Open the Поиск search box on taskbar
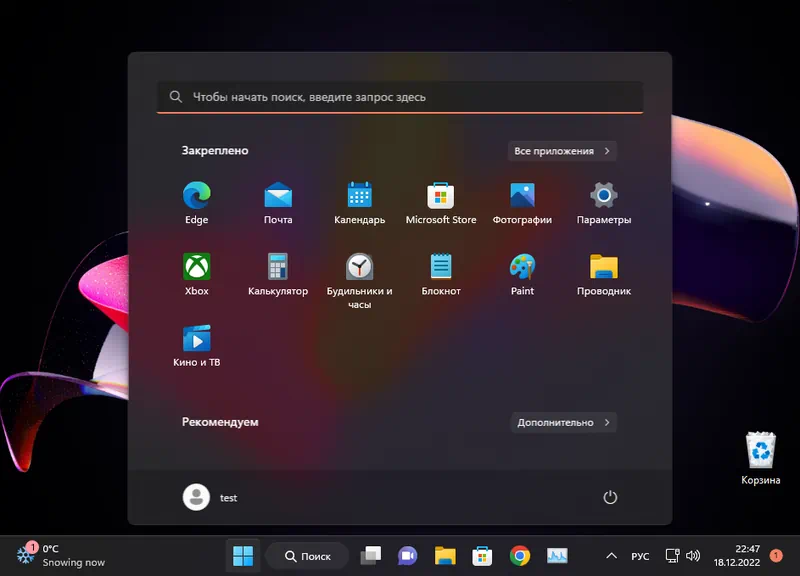Viewport: 800px width, 576px height. click(308, 556)
